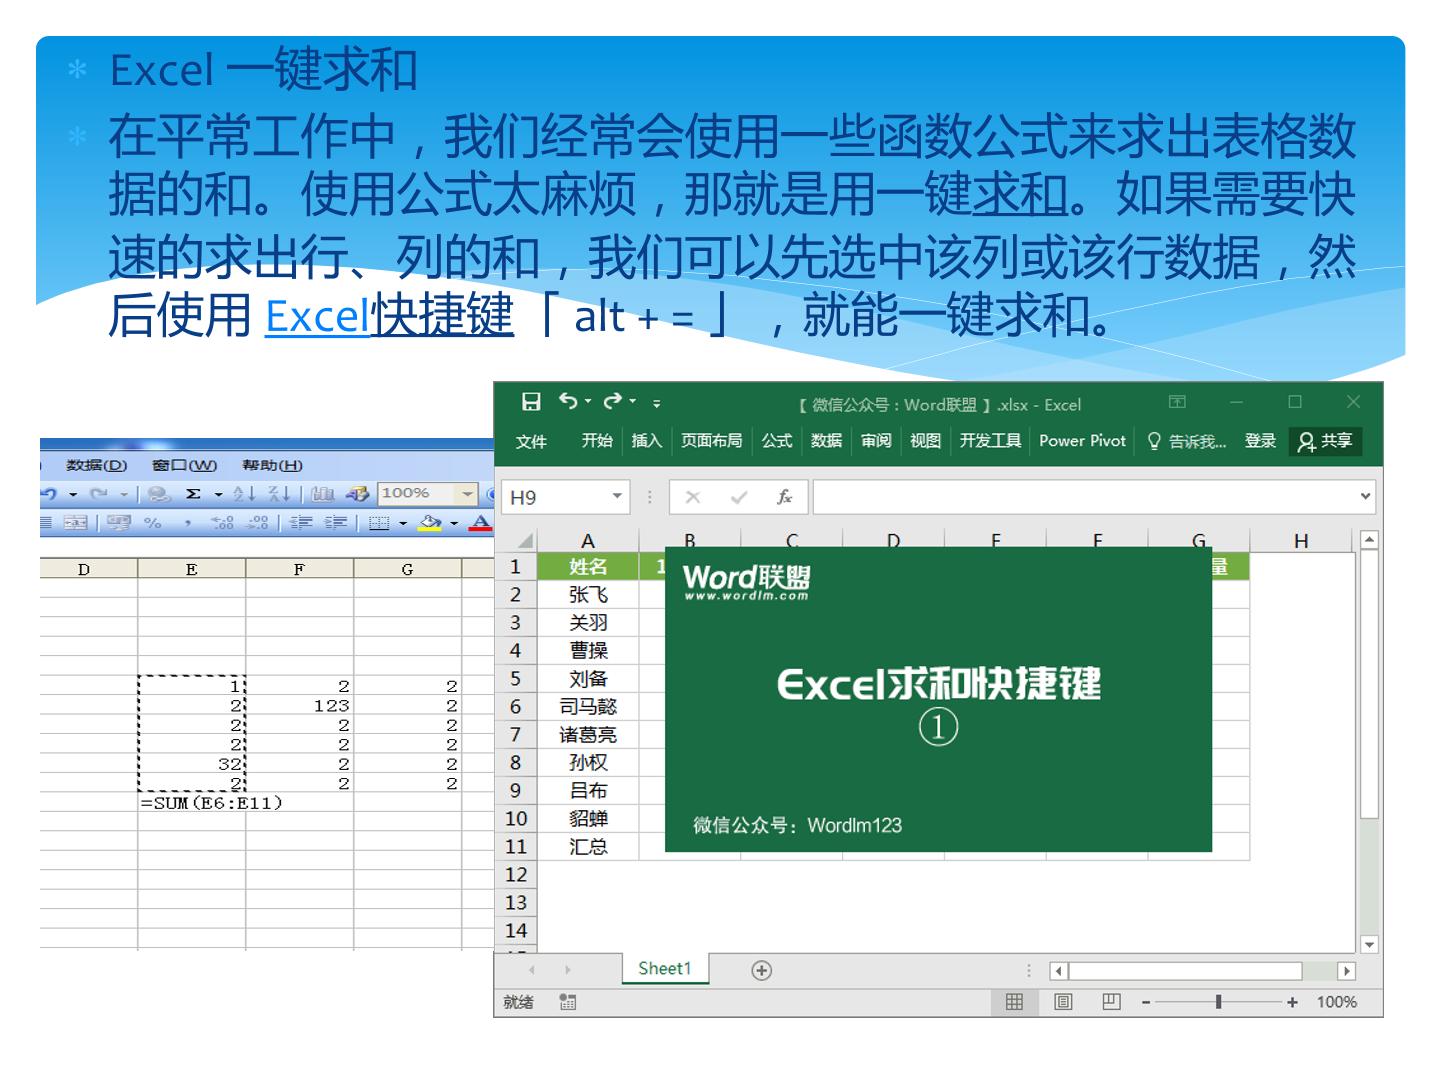Screen dimensions: 1440x1080
Task: Switch to Page Break Preview icon
Action: tap(1111, 1001)
